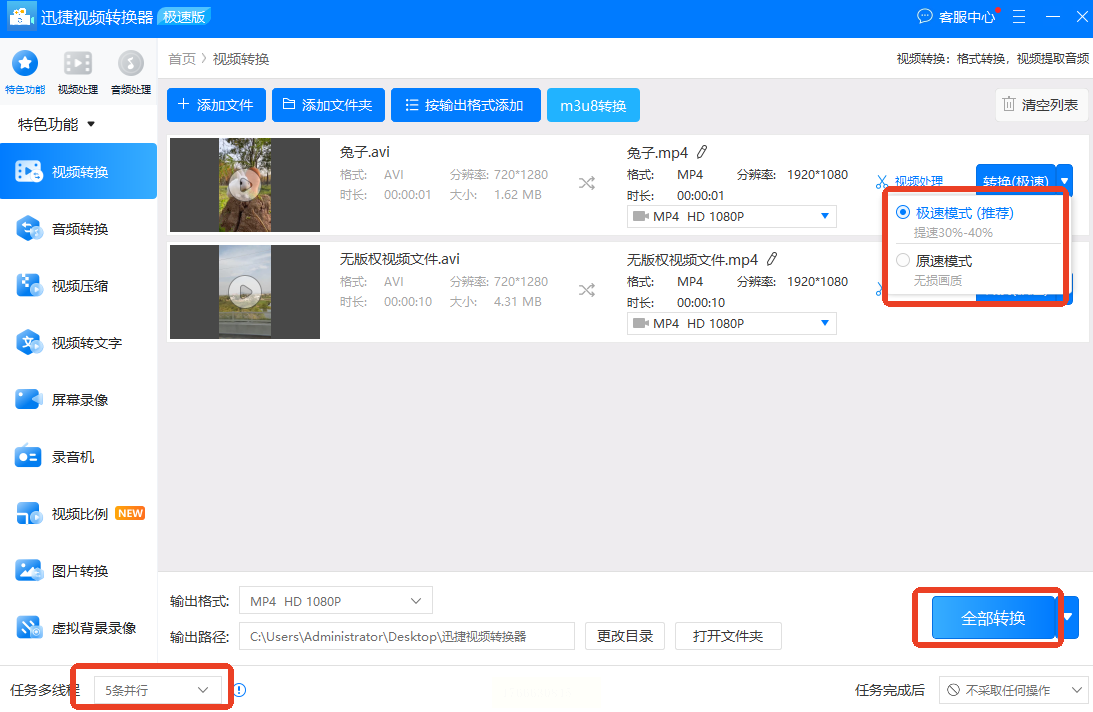This screenshot has height=712, width=1093.
Task: Click the 添加文件 button
Action: coord(216,105)
